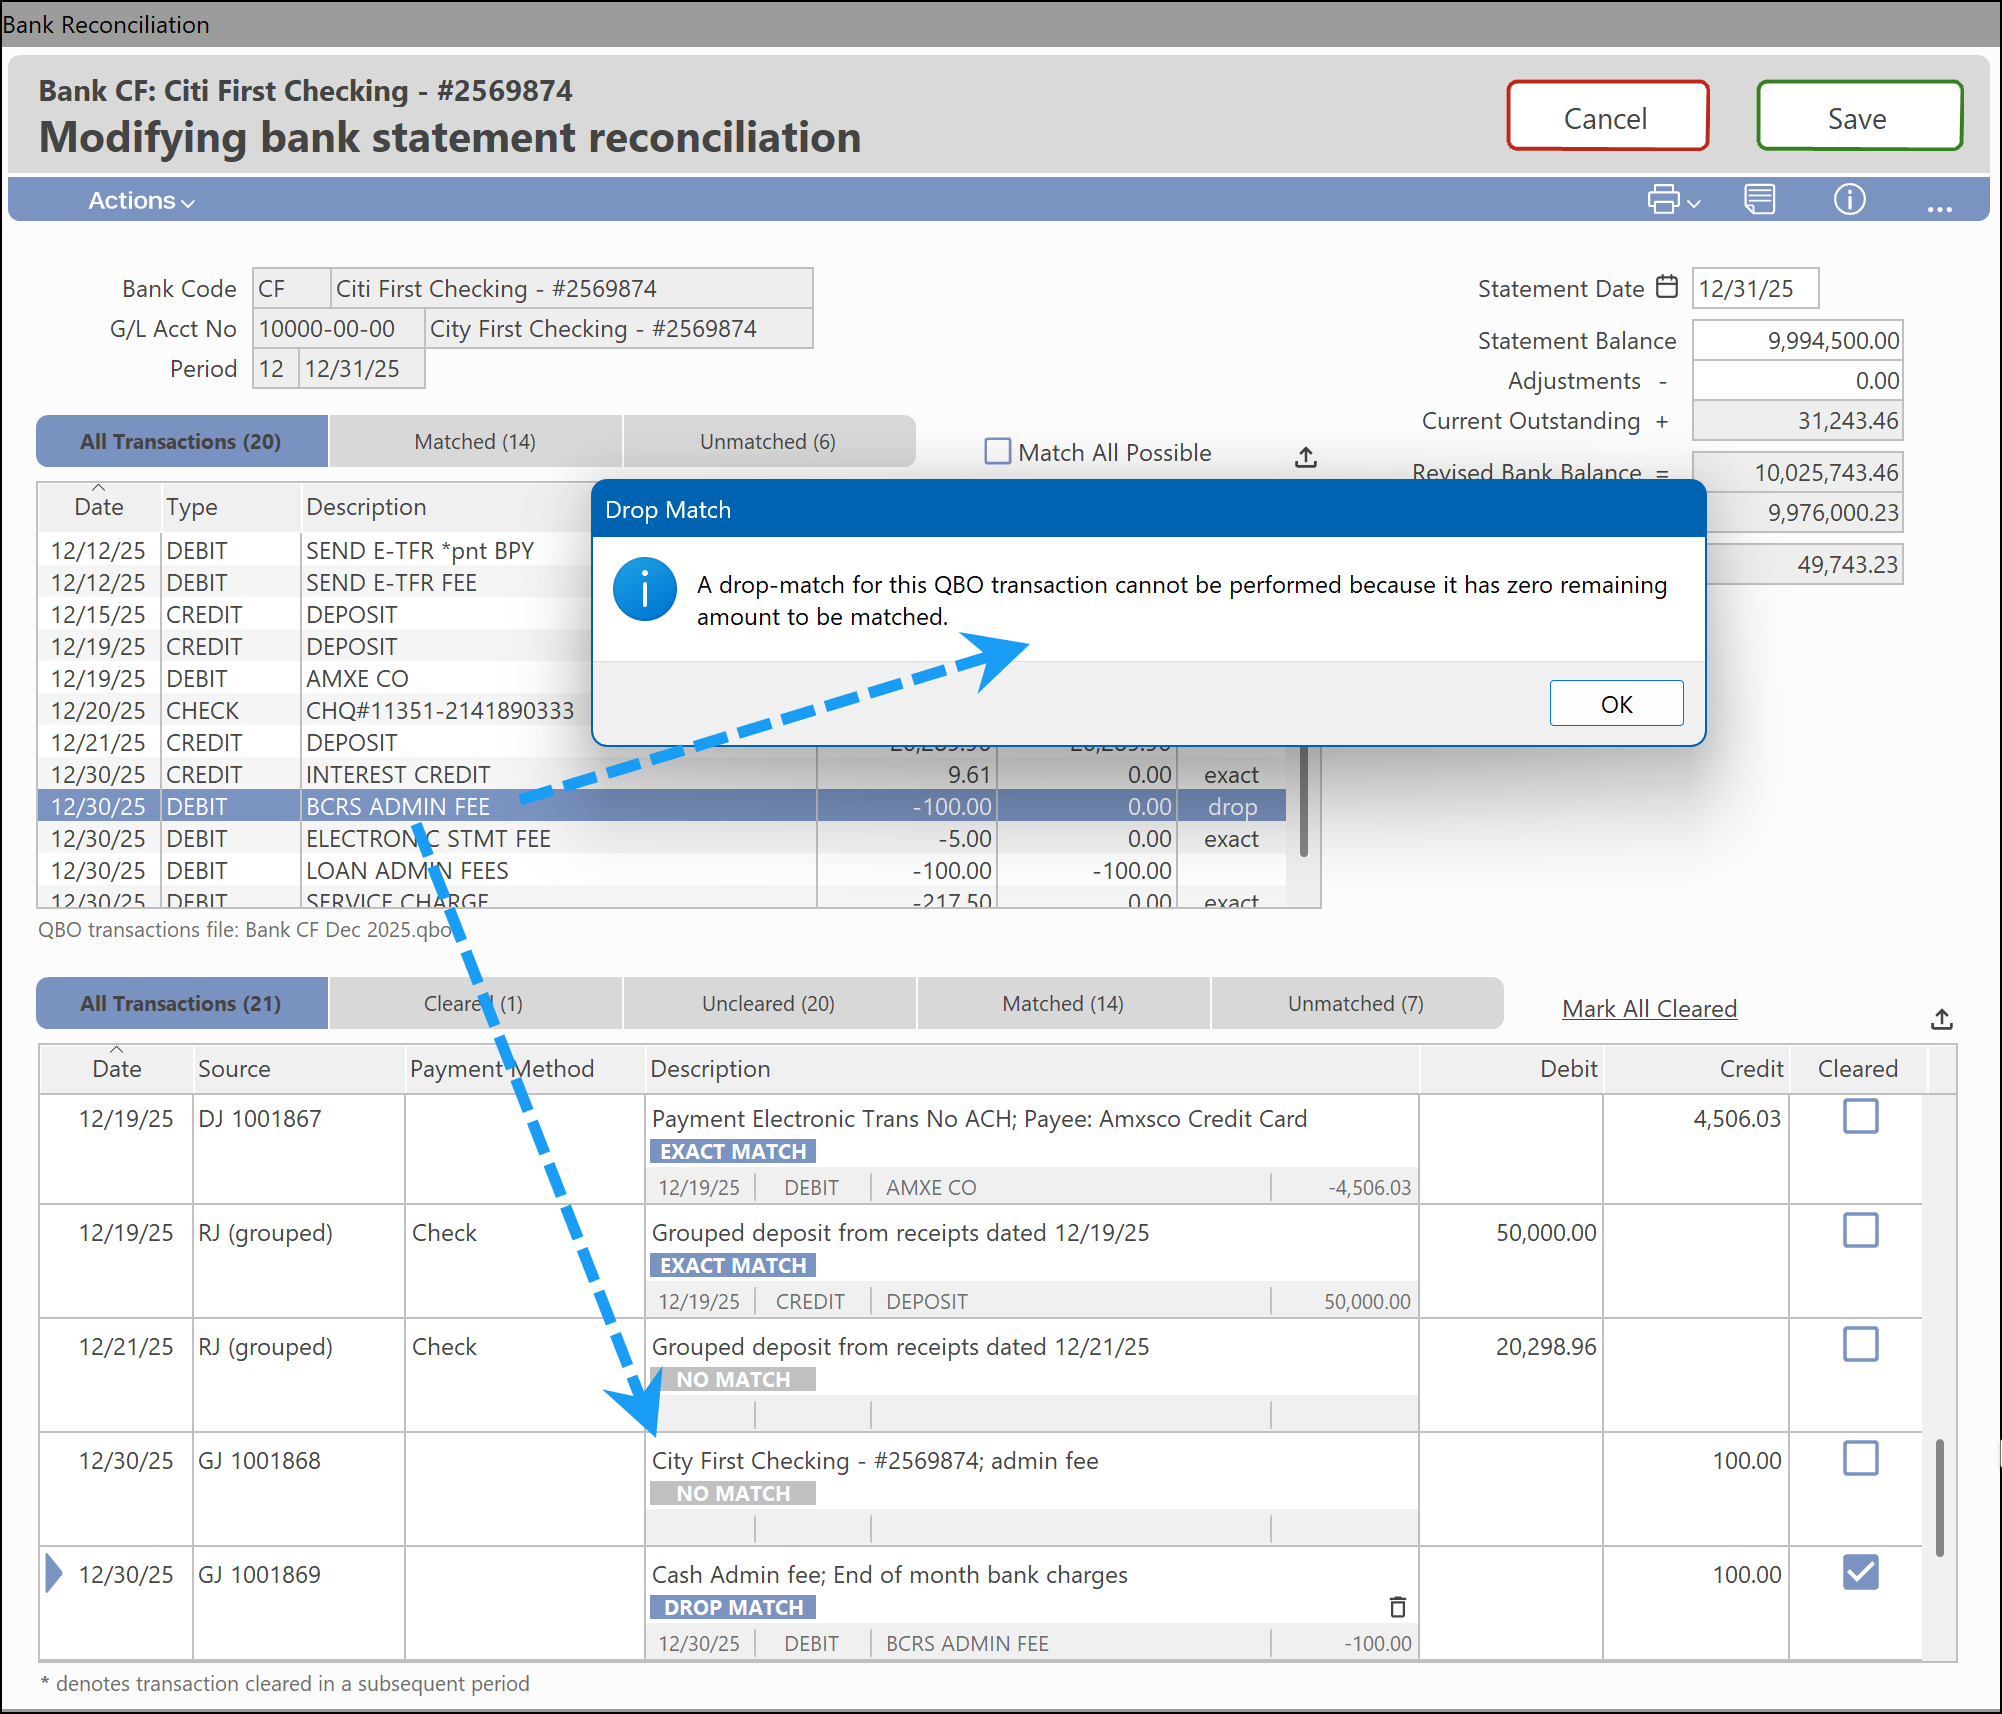
Task: Check Cleared box for DJ 1001867
Action: coord(1860,1116)
